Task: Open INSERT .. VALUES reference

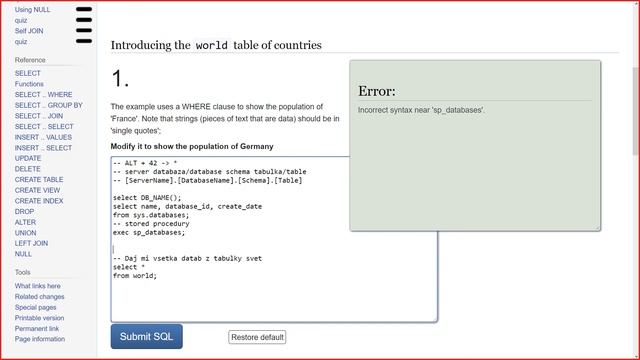Action: 43,137
